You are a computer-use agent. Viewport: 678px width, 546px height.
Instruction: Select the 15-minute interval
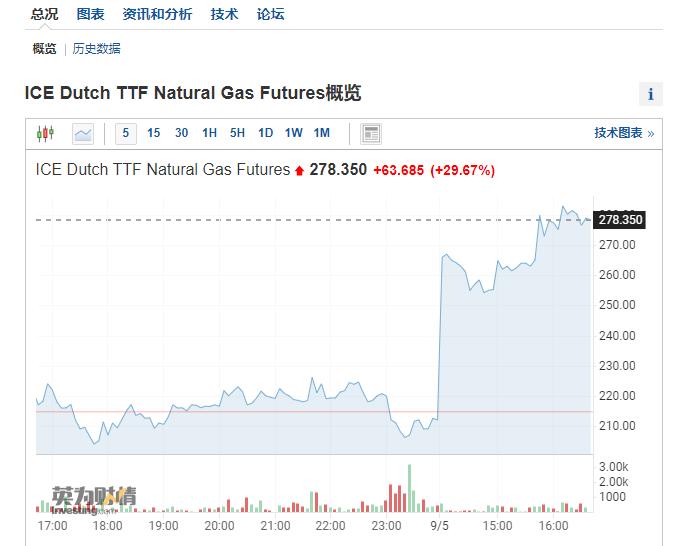(153, 133)
